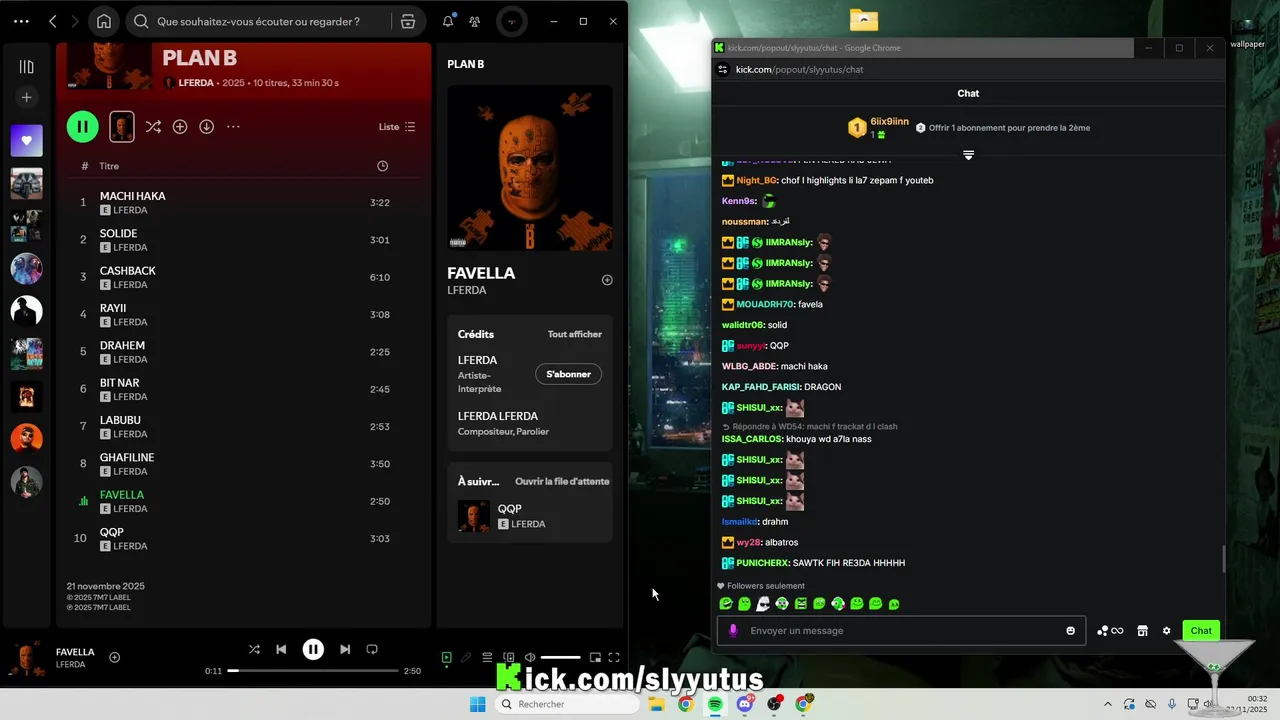Screen dimensions: 1280x720
Task: Toggle shuffle in the bottom player bar
Action: 254,649
